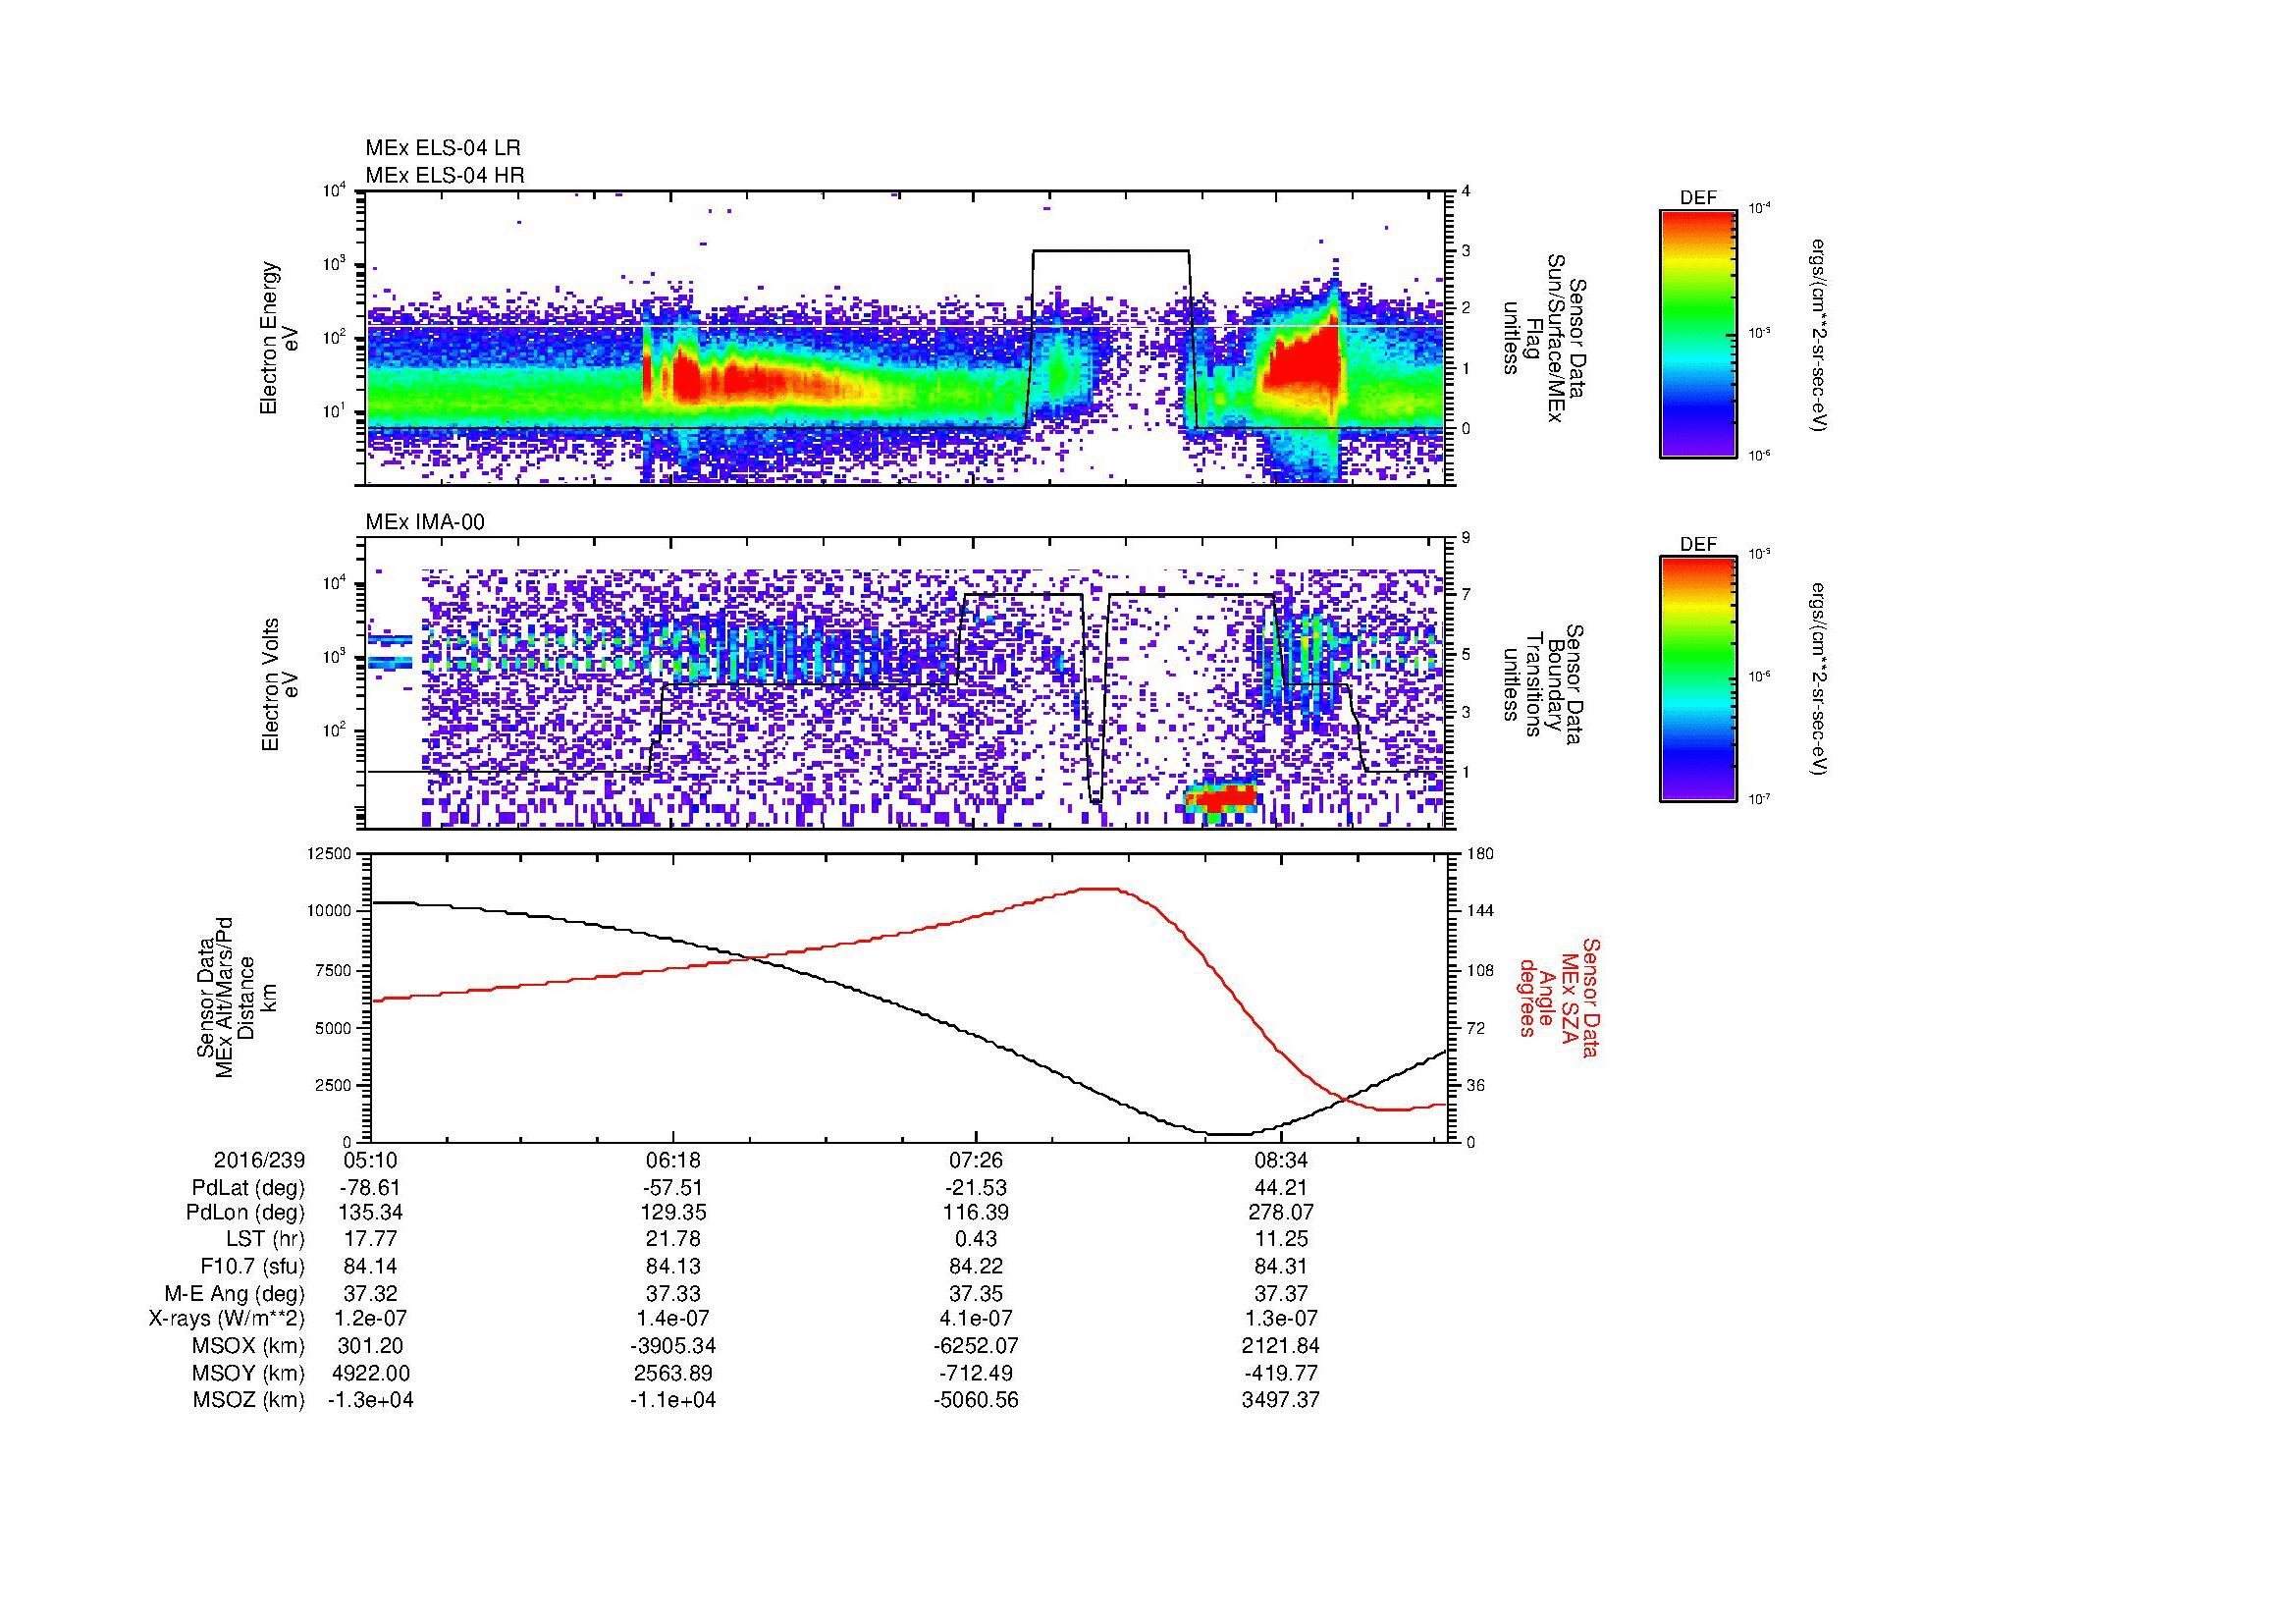2296x1623 pixels.
Task: Click PdLon value '278.07'
Action: (x=1281, y=1213)
